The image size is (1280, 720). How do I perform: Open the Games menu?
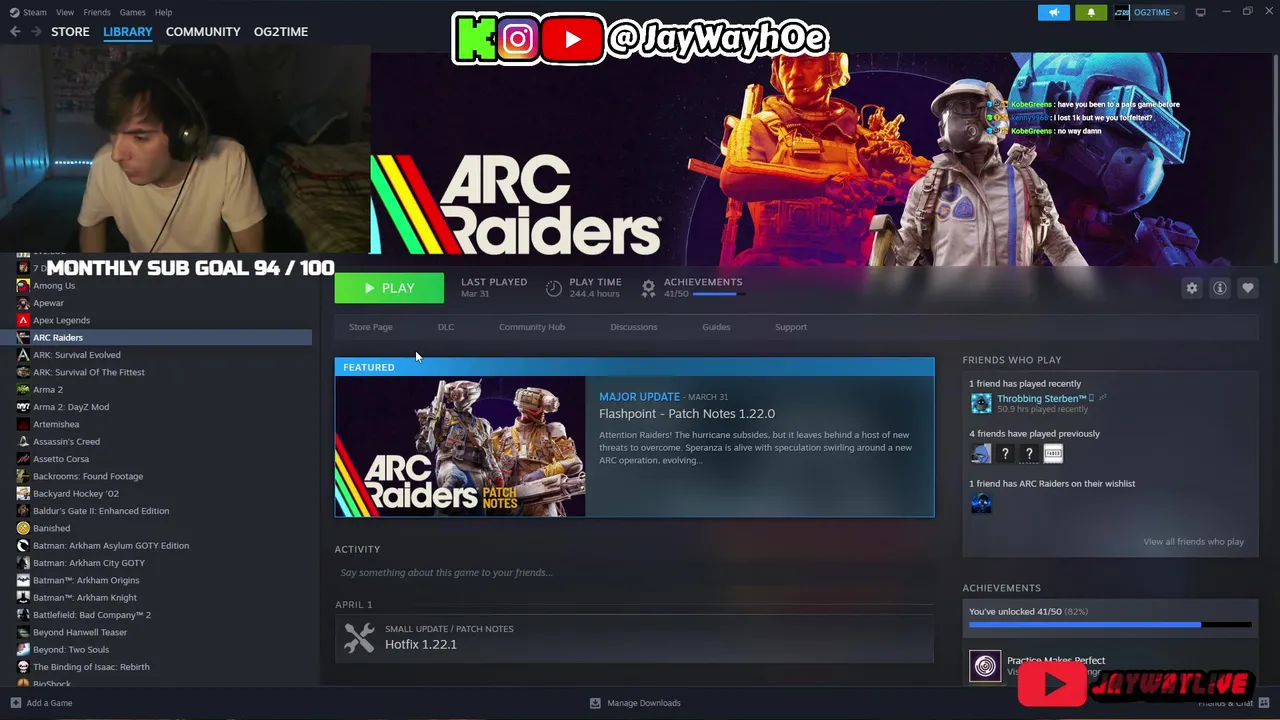coord(132,12)
